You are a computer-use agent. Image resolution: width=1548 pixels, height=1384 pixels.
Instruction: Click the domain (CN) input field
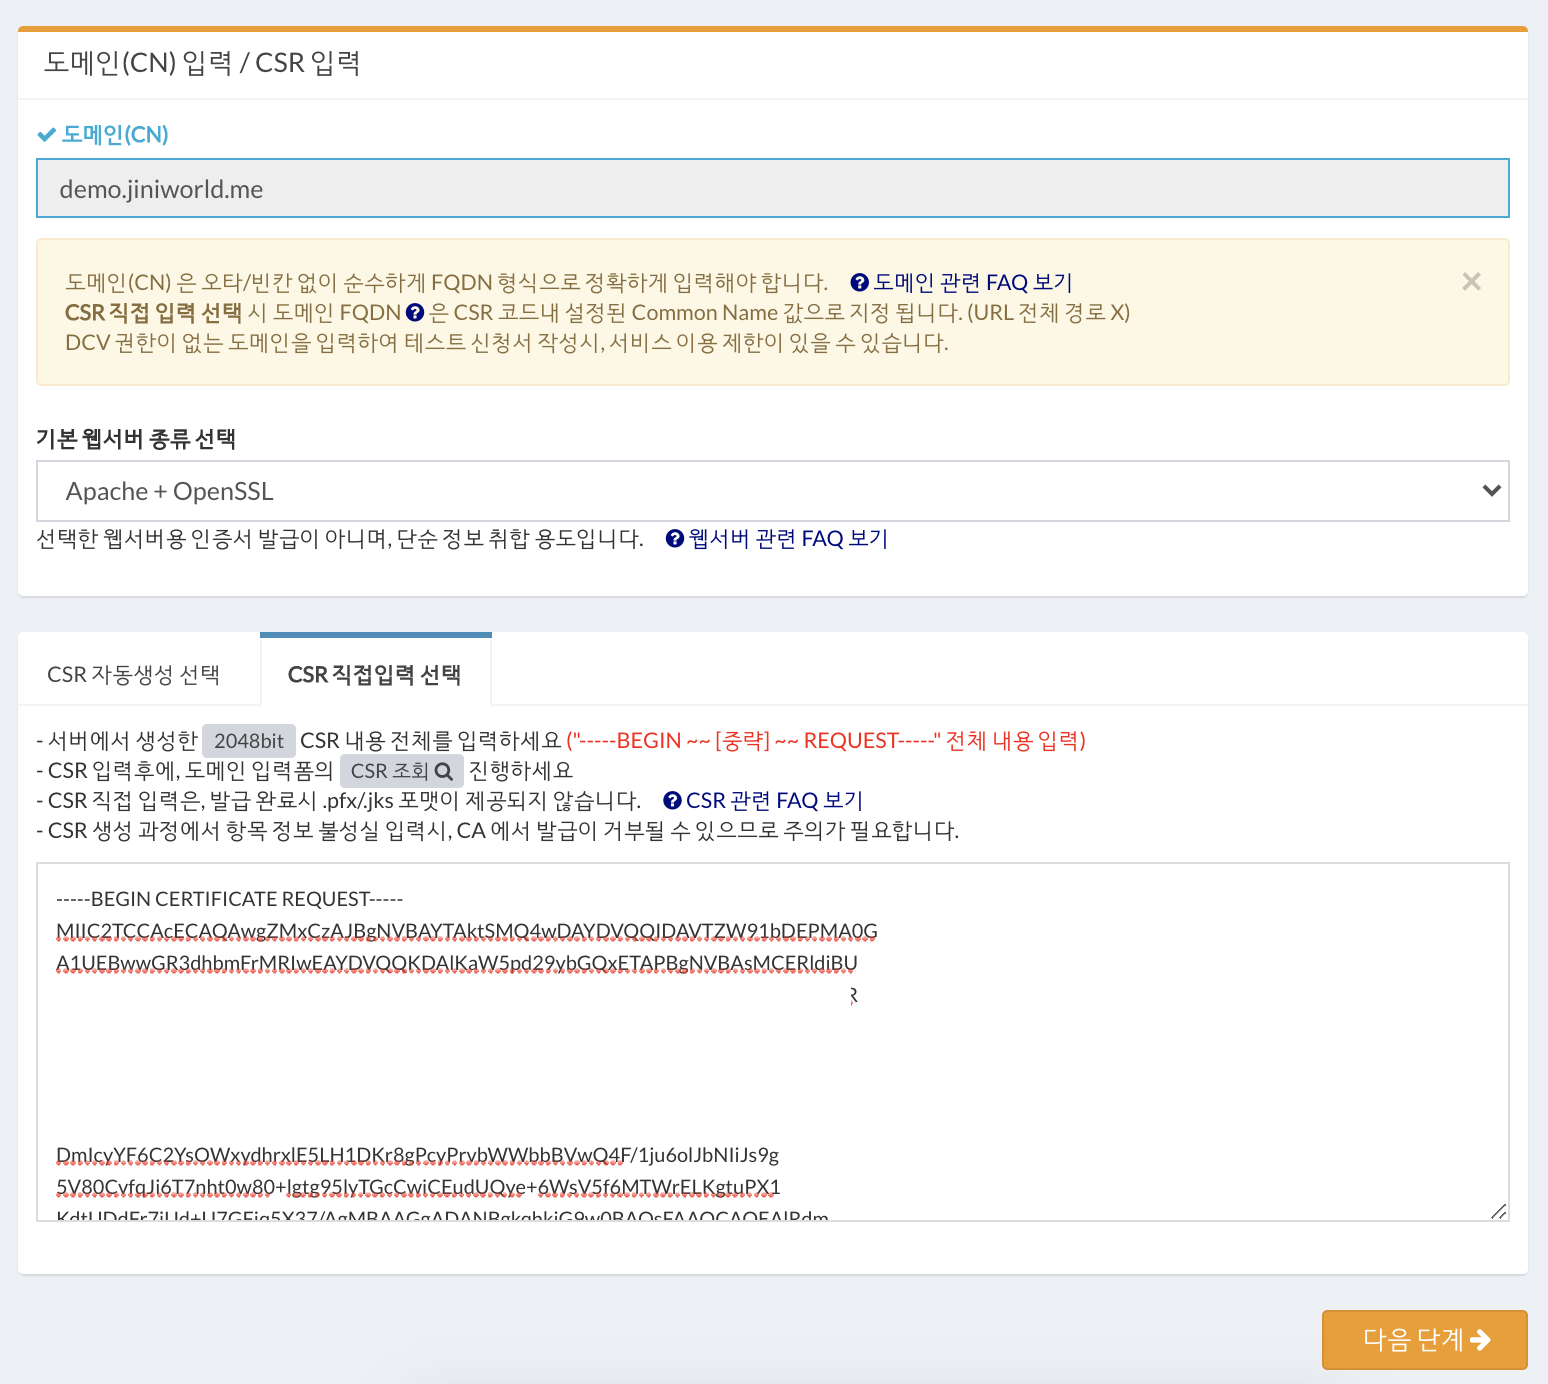pyautogui.click(x=772, y=188)
